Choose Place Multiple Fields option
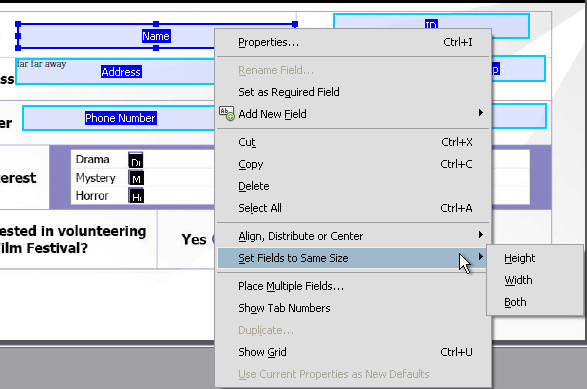Viewport: 587px width, 389px height. [x=353, y=286]
